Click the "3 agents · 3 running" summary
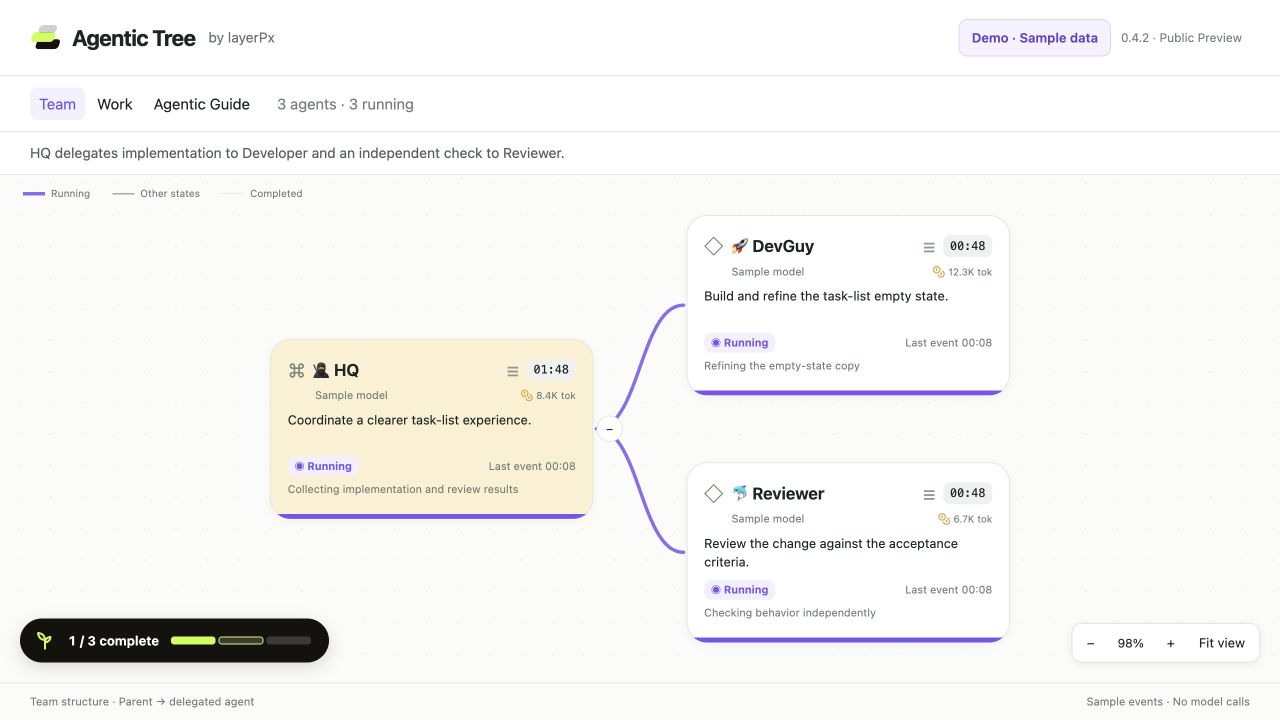 tap(345, 104)
